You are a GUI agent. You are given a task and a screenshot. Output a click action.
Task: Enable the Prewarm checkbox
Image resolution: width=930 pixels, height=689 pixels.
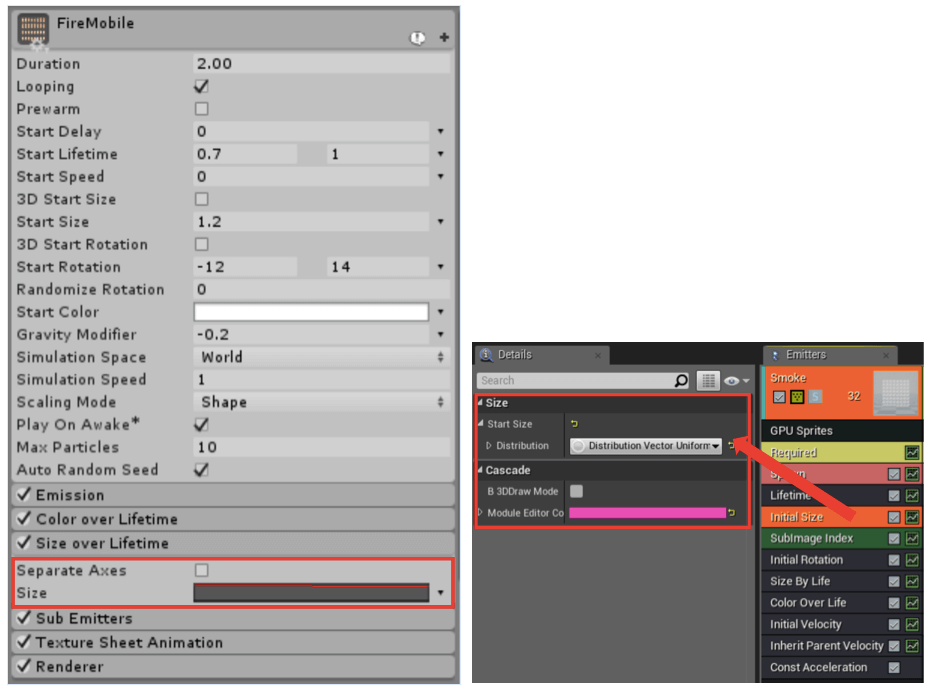pos(201,109)
